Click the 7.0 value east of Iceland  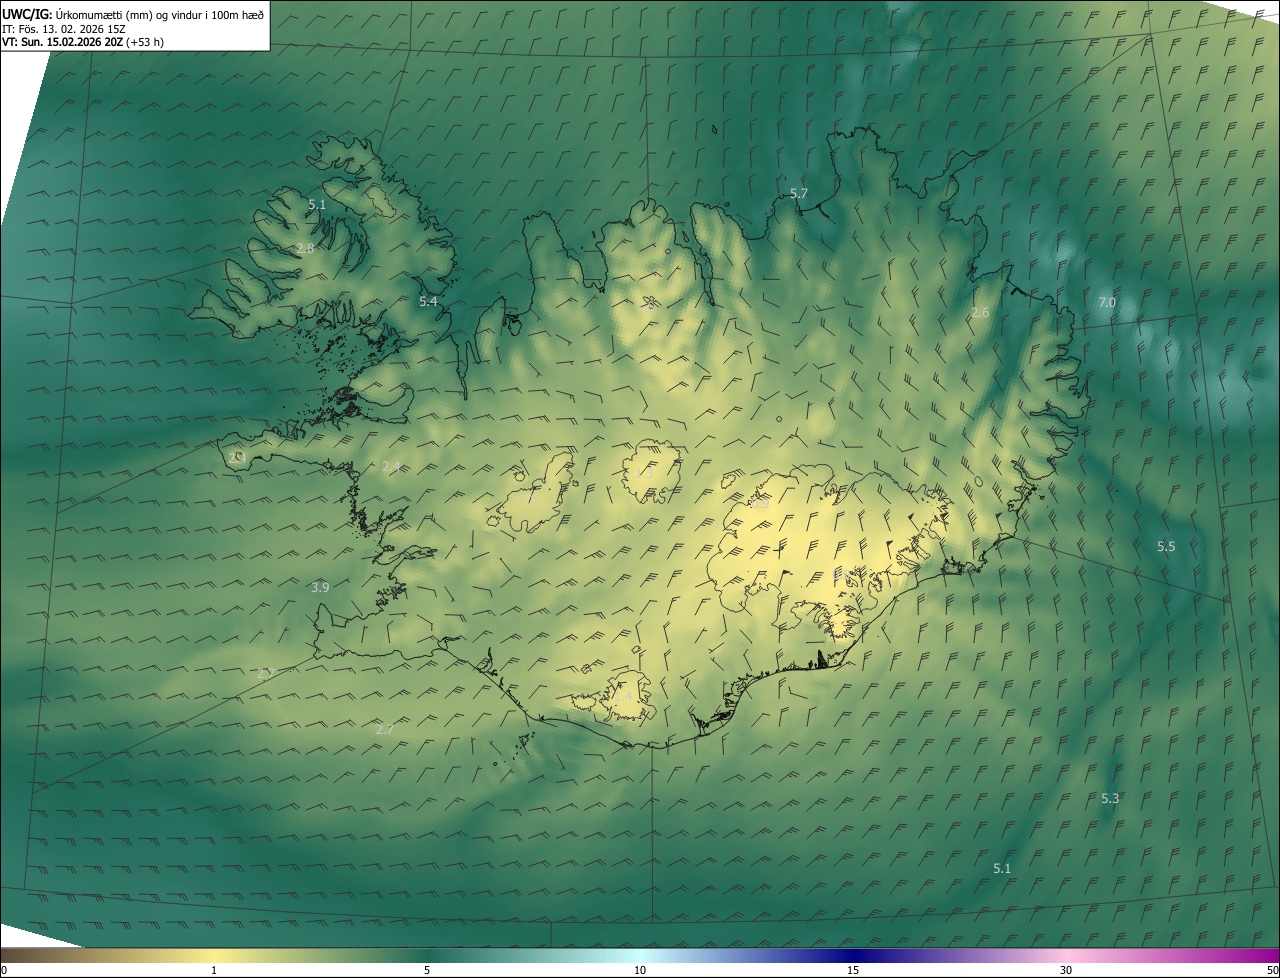click(x=1107, y=302)
